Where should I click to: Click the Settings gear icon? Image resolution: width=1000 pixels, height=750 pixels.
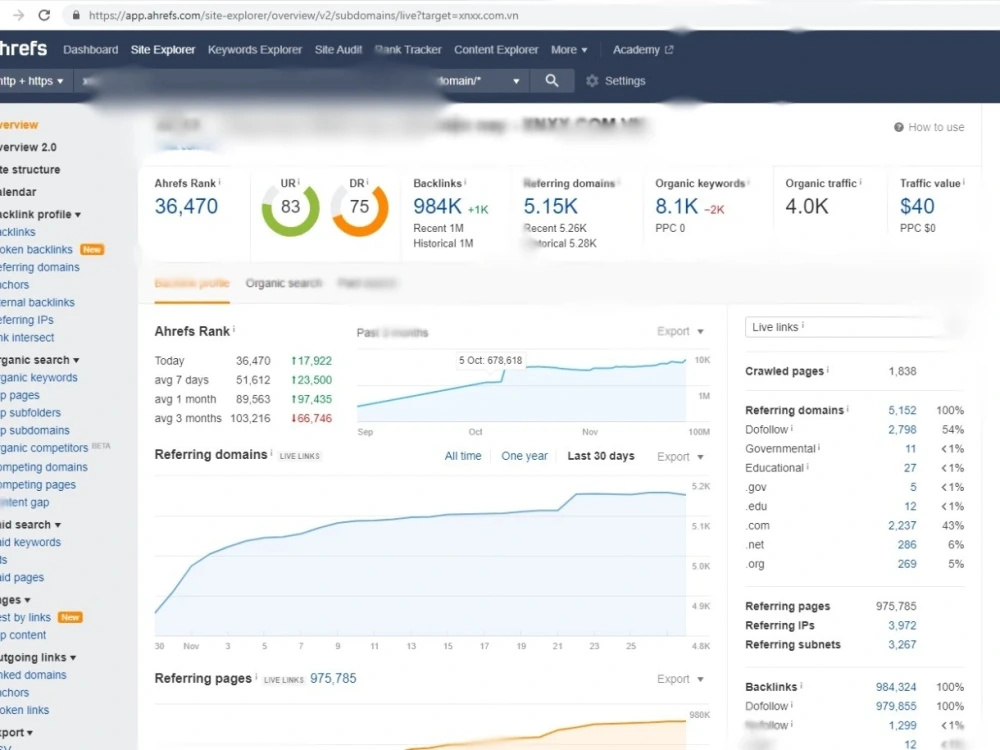(592, 81)
